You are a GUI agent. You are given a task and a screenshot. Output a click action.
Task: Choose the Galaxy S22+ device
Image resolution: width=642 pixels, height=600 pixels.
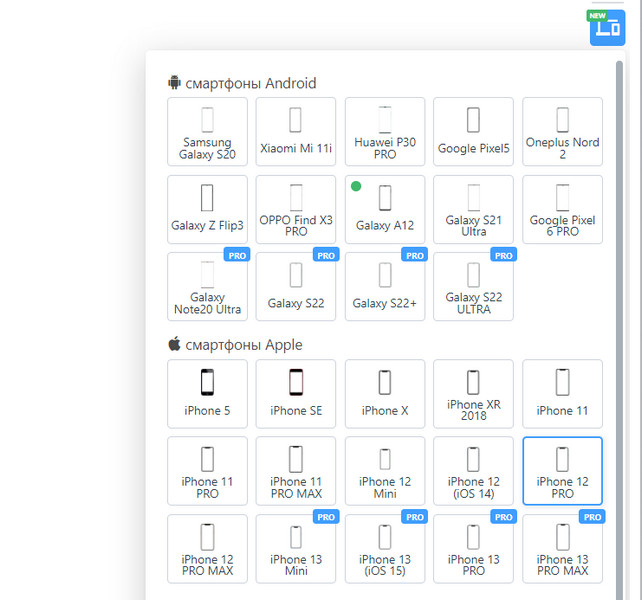click(385, 286)
